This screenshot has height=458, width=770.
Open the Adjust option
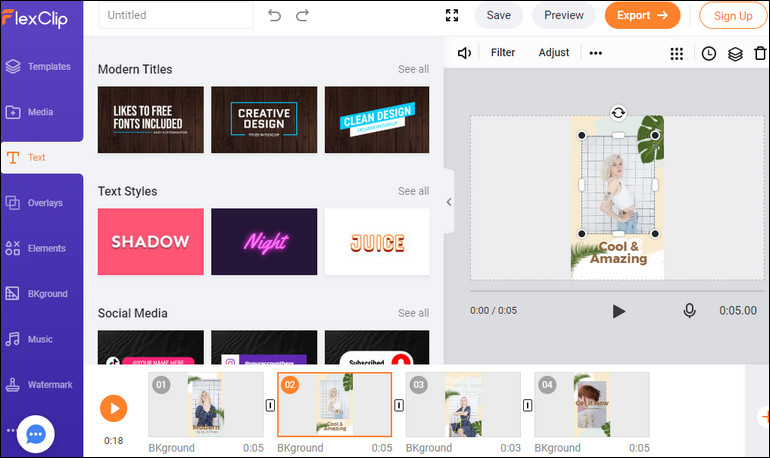click(x=553, y=53)
